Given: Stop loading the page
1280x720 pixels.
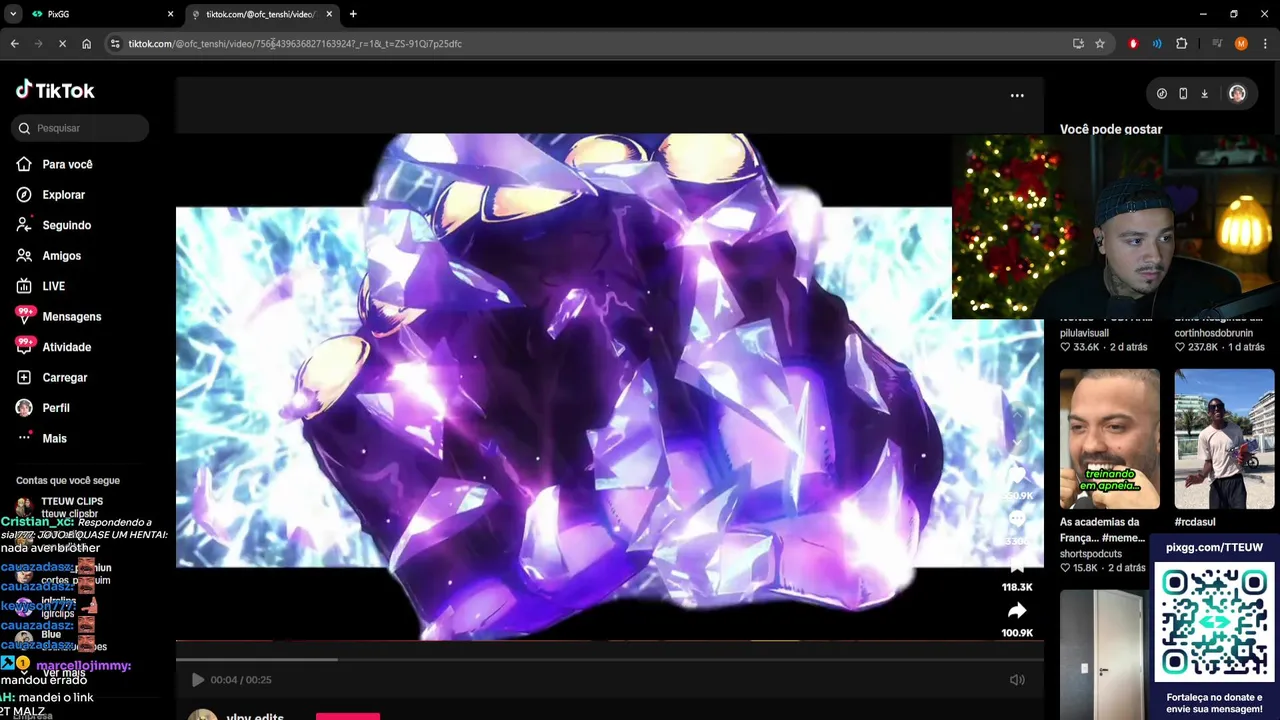Looking at the screenshot, I should click(x=62, y=44).
